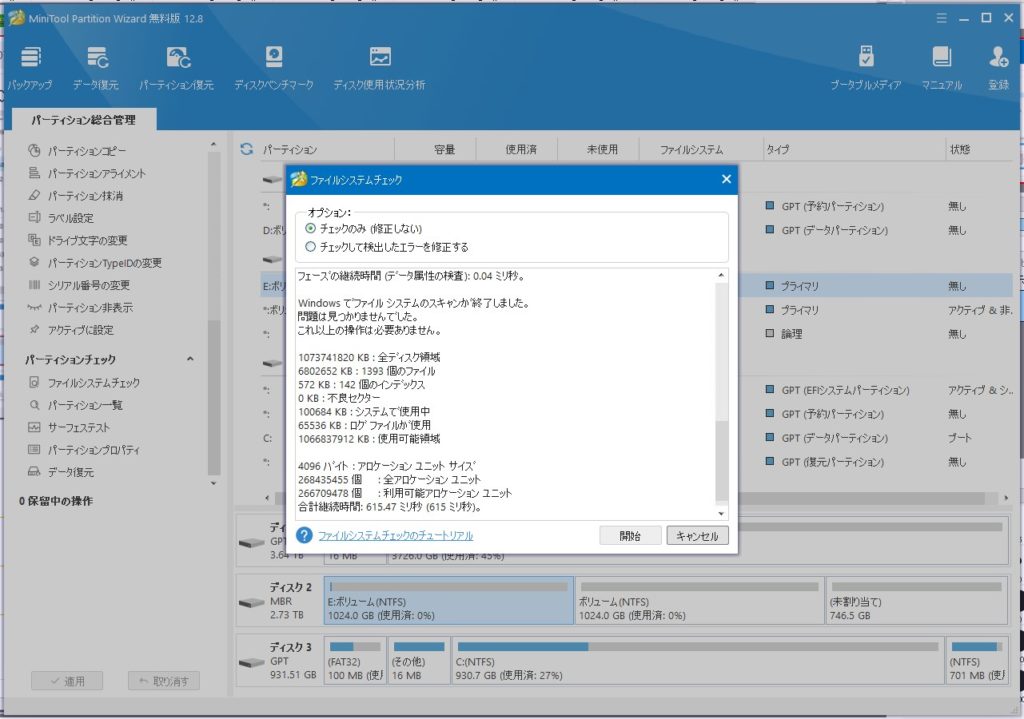The image size is (1024, 719).
Task: Click the キャンセル button in the dialog
Action: click(697, 536)
